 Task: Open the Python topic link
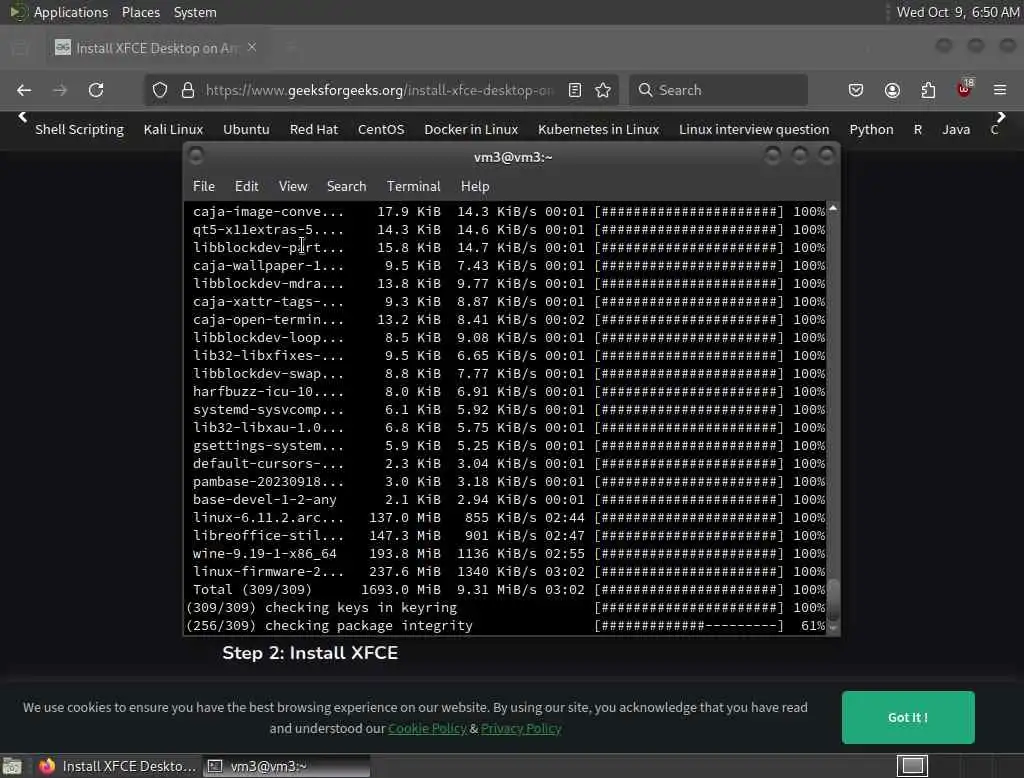pos(871,129)
